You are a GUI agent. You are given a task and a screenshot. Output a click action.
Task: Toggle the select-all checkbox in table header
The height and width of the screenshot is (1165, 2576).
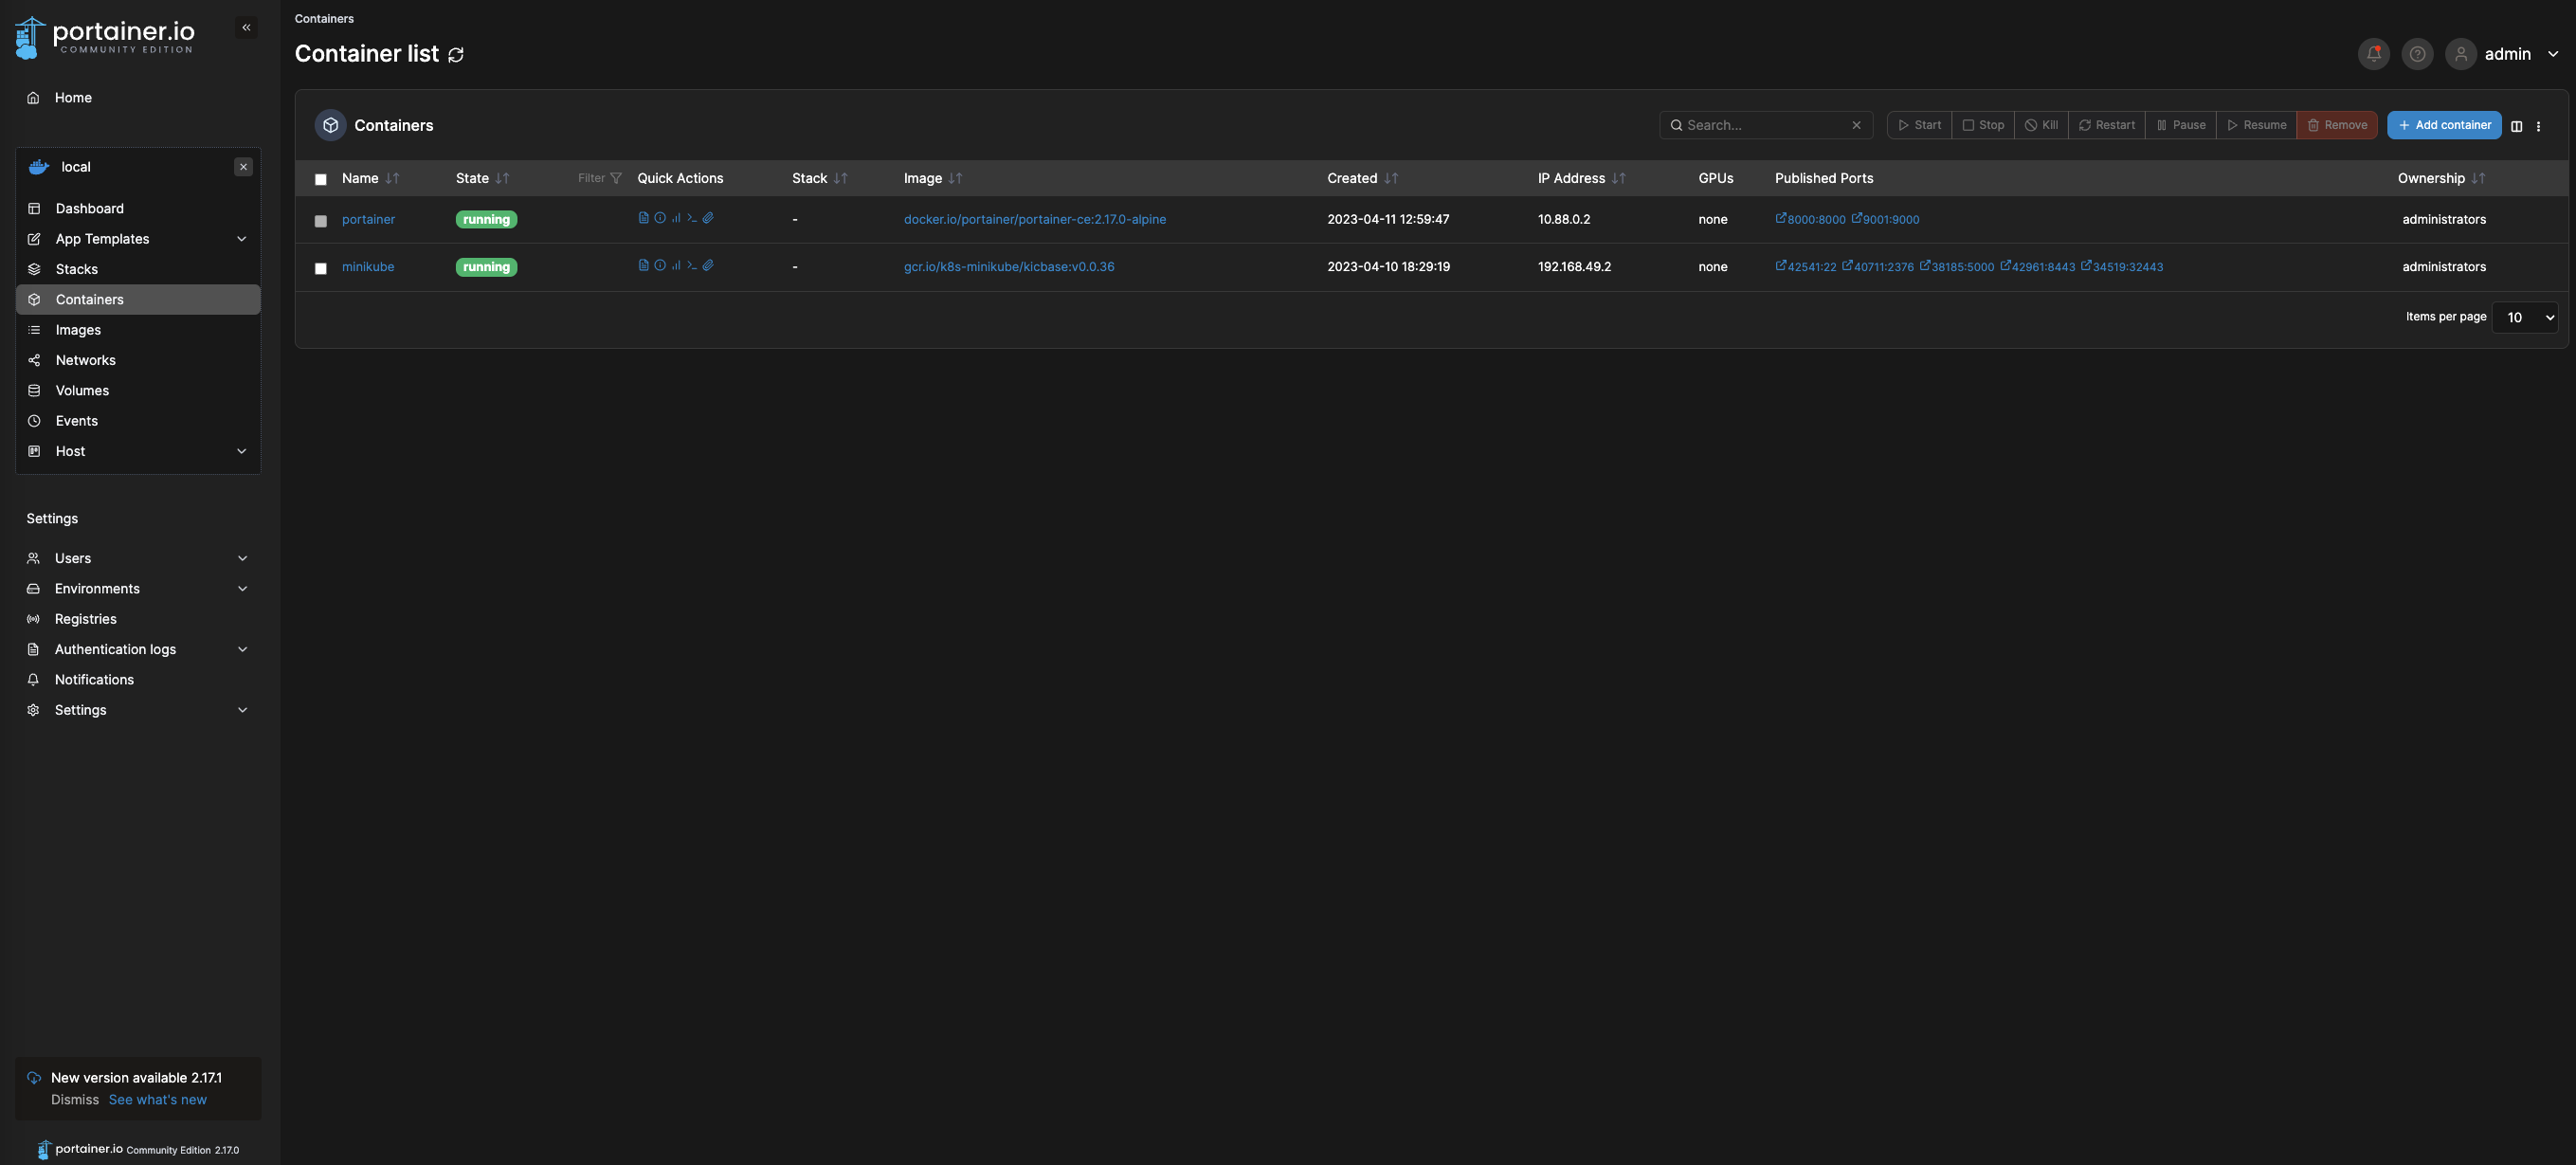[321, 180]
